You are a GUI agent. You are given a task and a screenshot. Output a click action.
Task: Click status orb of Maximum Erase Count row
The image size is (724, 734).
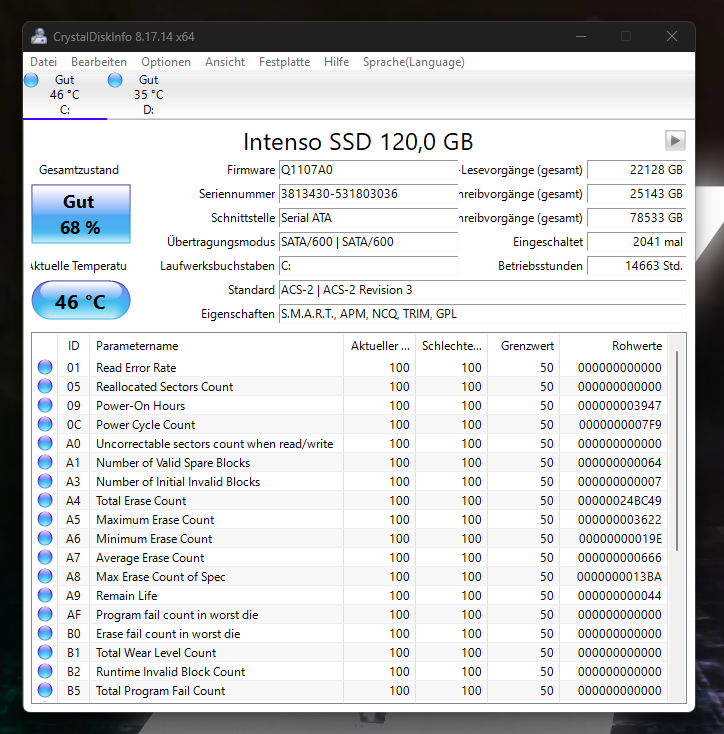[x=45, y=520]
